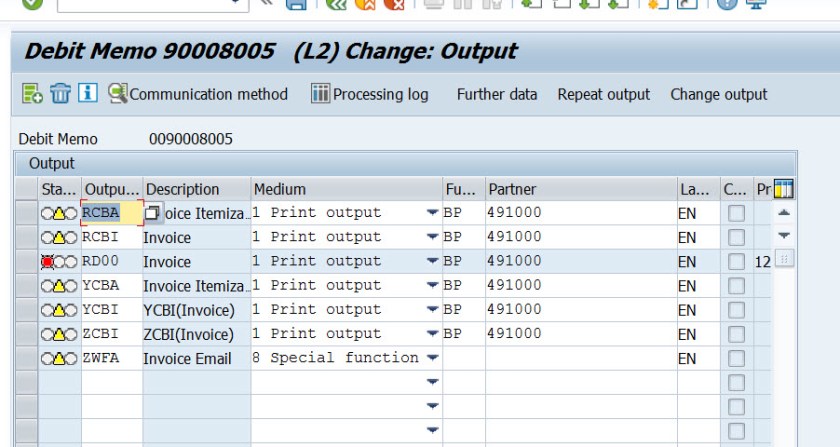This screenshot has width=840, height=447.
Task: Tick the checkbox in the RCBA row
Action: (736, 213)
